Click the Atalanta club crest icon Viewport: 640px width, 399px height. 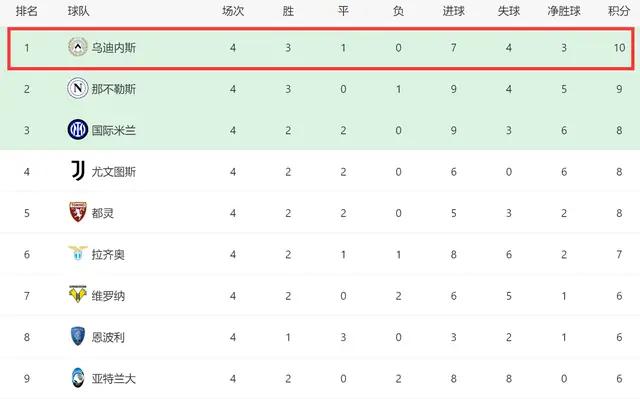tap(78, 378)
